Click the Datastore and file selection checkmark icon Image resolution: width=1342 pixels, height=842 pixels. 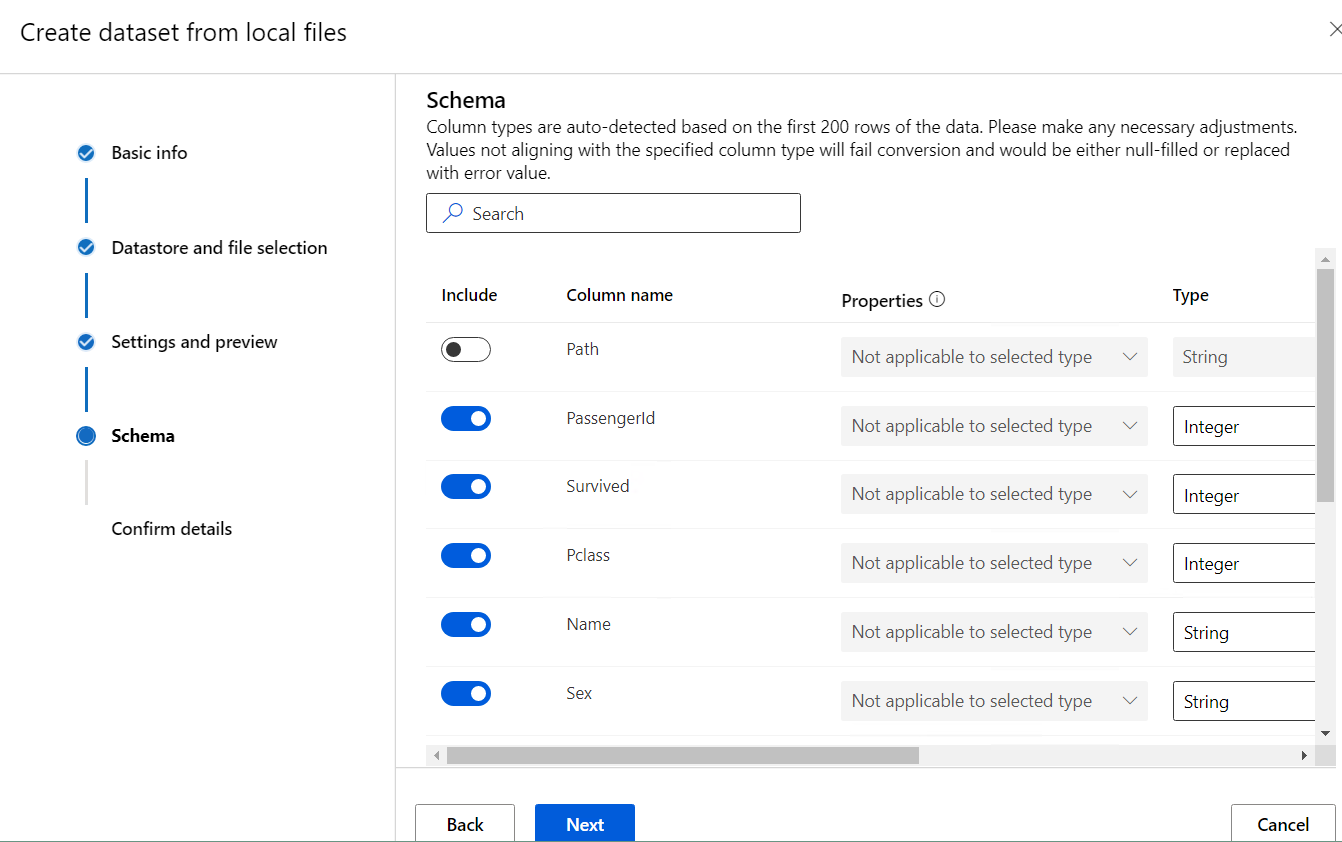[86, 248]
